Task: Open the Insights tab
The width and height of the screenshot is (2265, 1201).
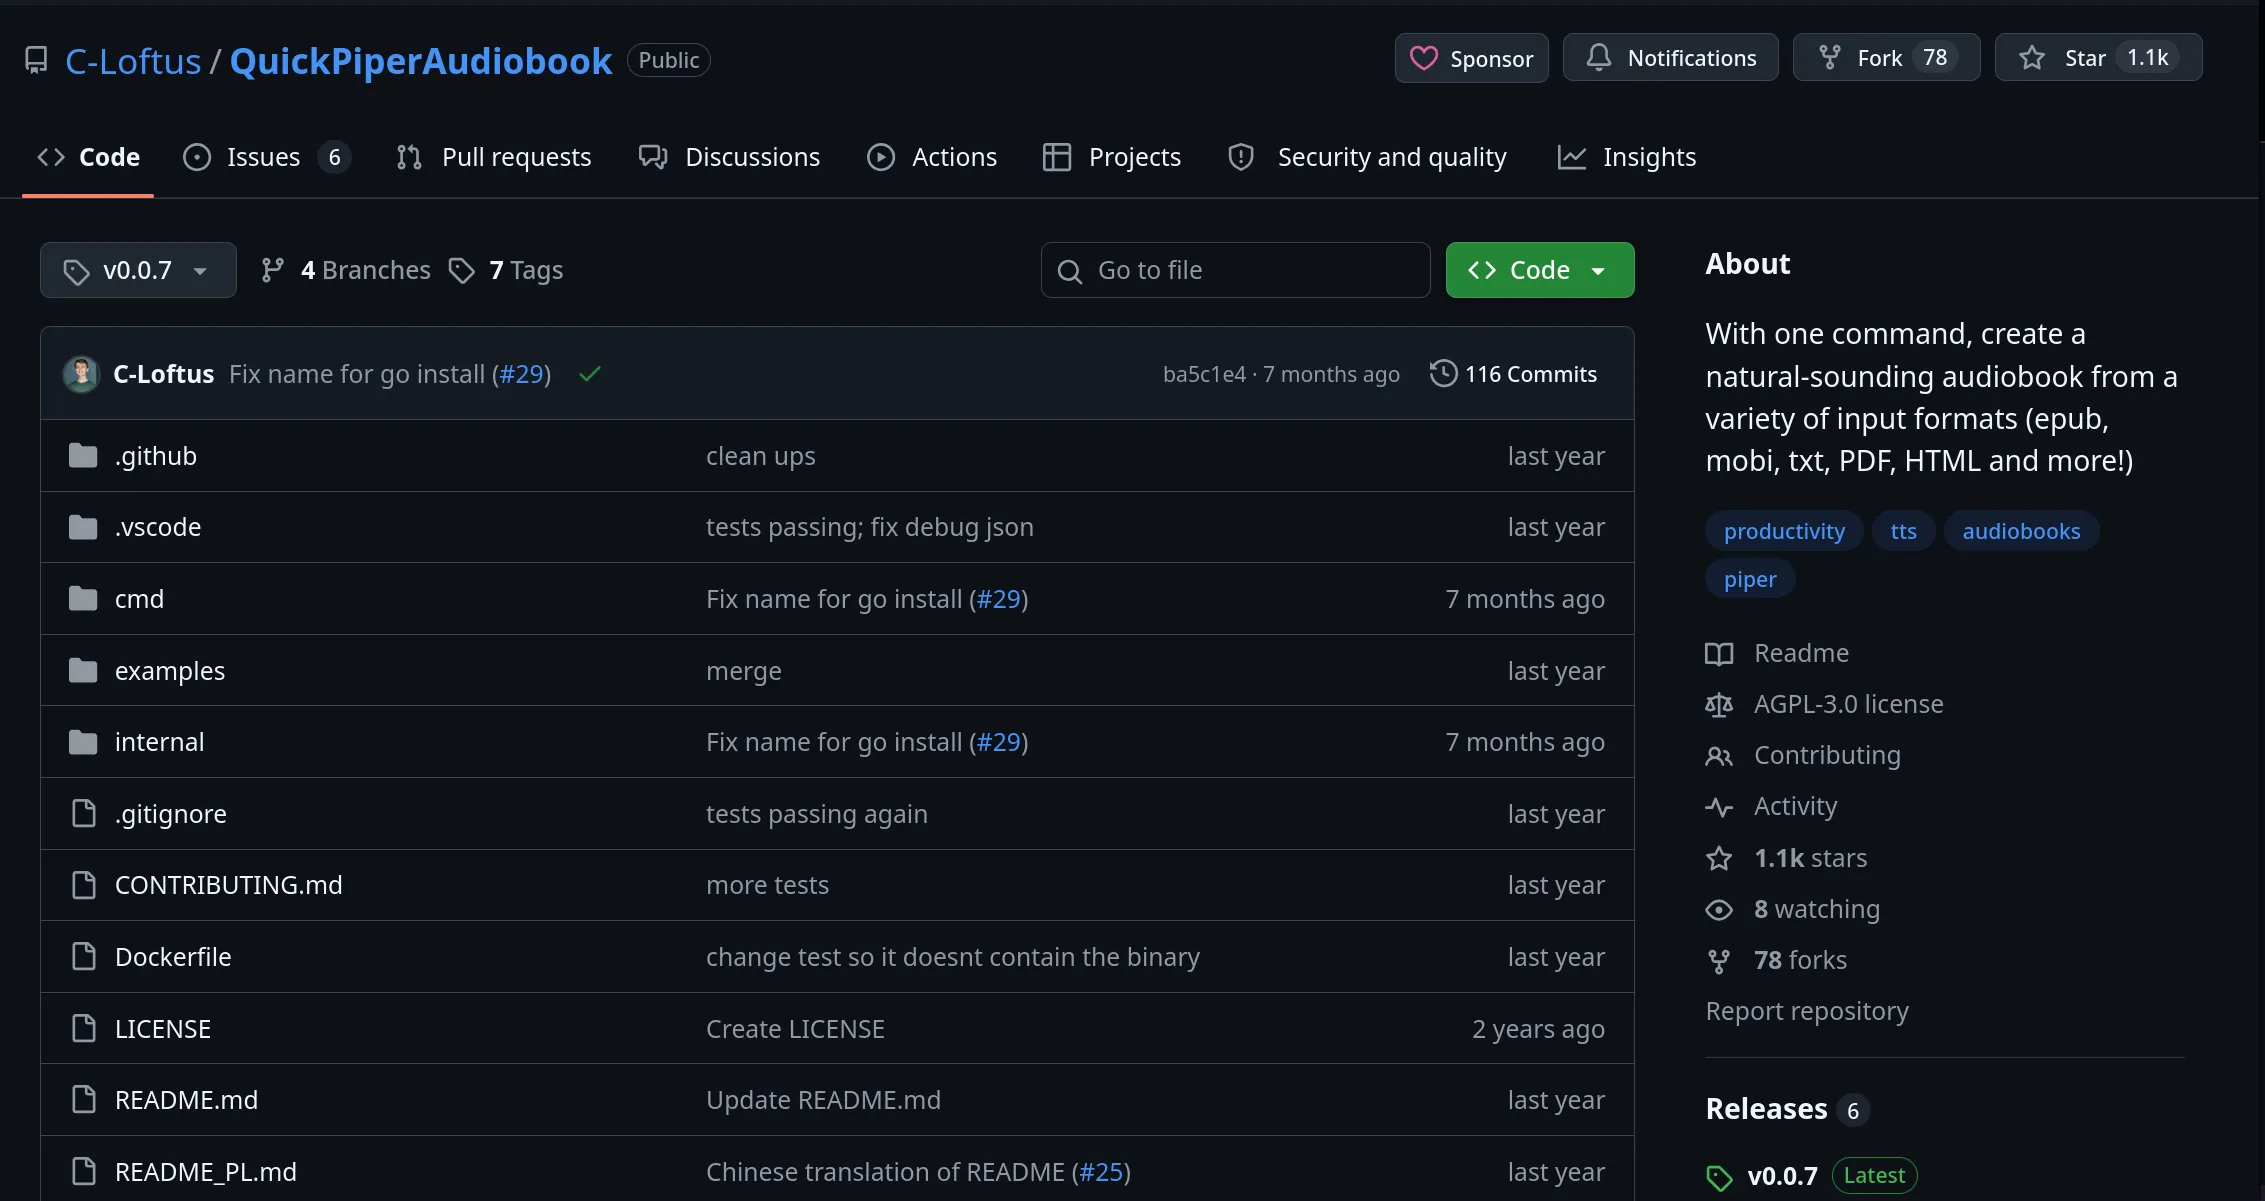Action: [1627, 157]
